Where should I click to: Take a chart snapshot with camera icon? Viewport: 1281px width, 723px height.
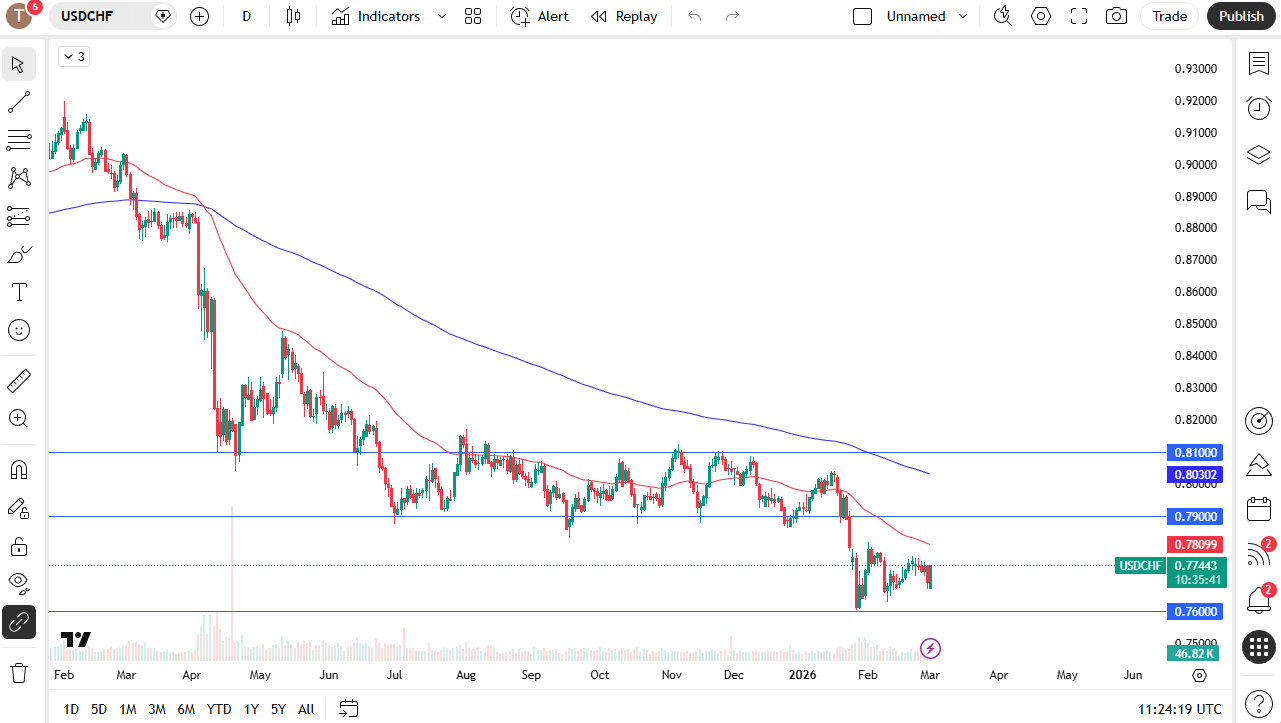pos(1116,16)
